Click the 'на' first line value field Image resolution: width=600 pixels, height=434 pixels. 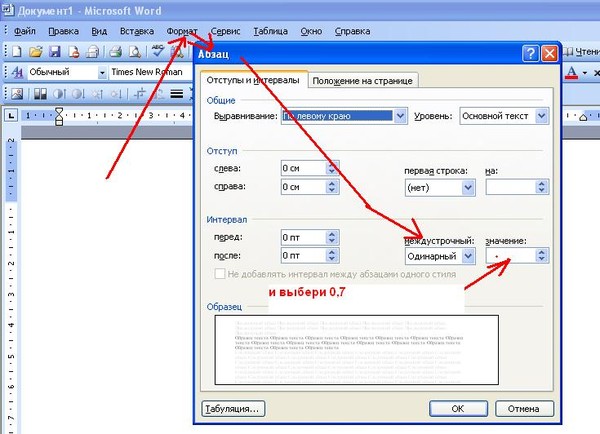511,187
